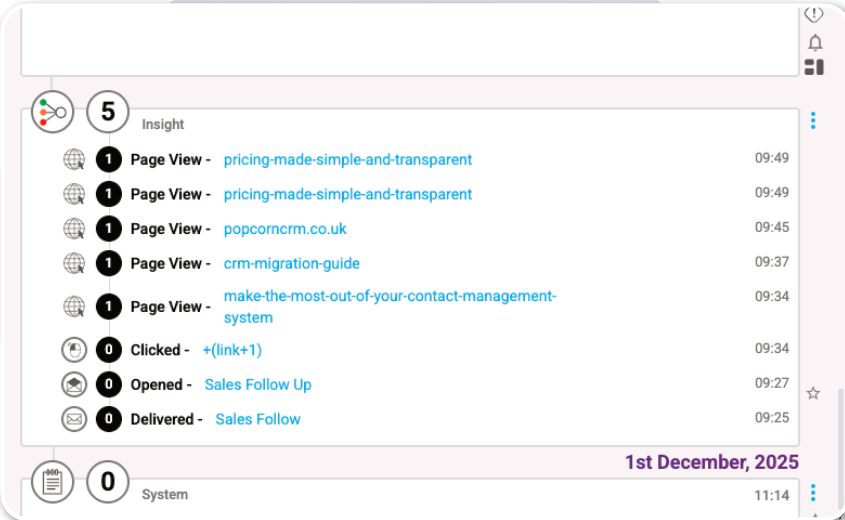
Task: Open the dashboard layout panel icon
Action: click(x=814, y=67)
